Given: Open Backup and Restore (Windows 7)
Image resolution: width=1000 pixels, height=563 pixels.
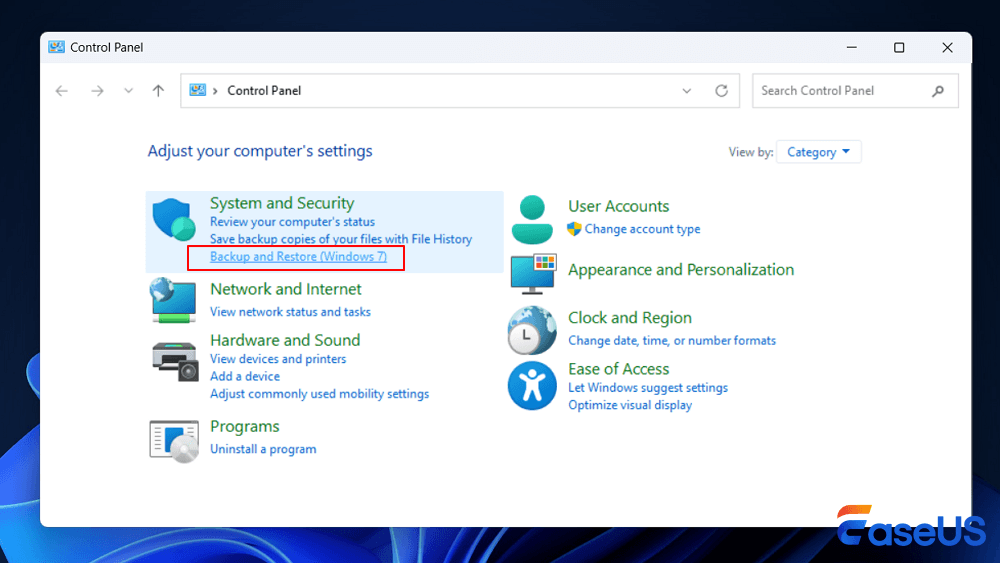Looking at the screenshot, I should tap(298, 257).
